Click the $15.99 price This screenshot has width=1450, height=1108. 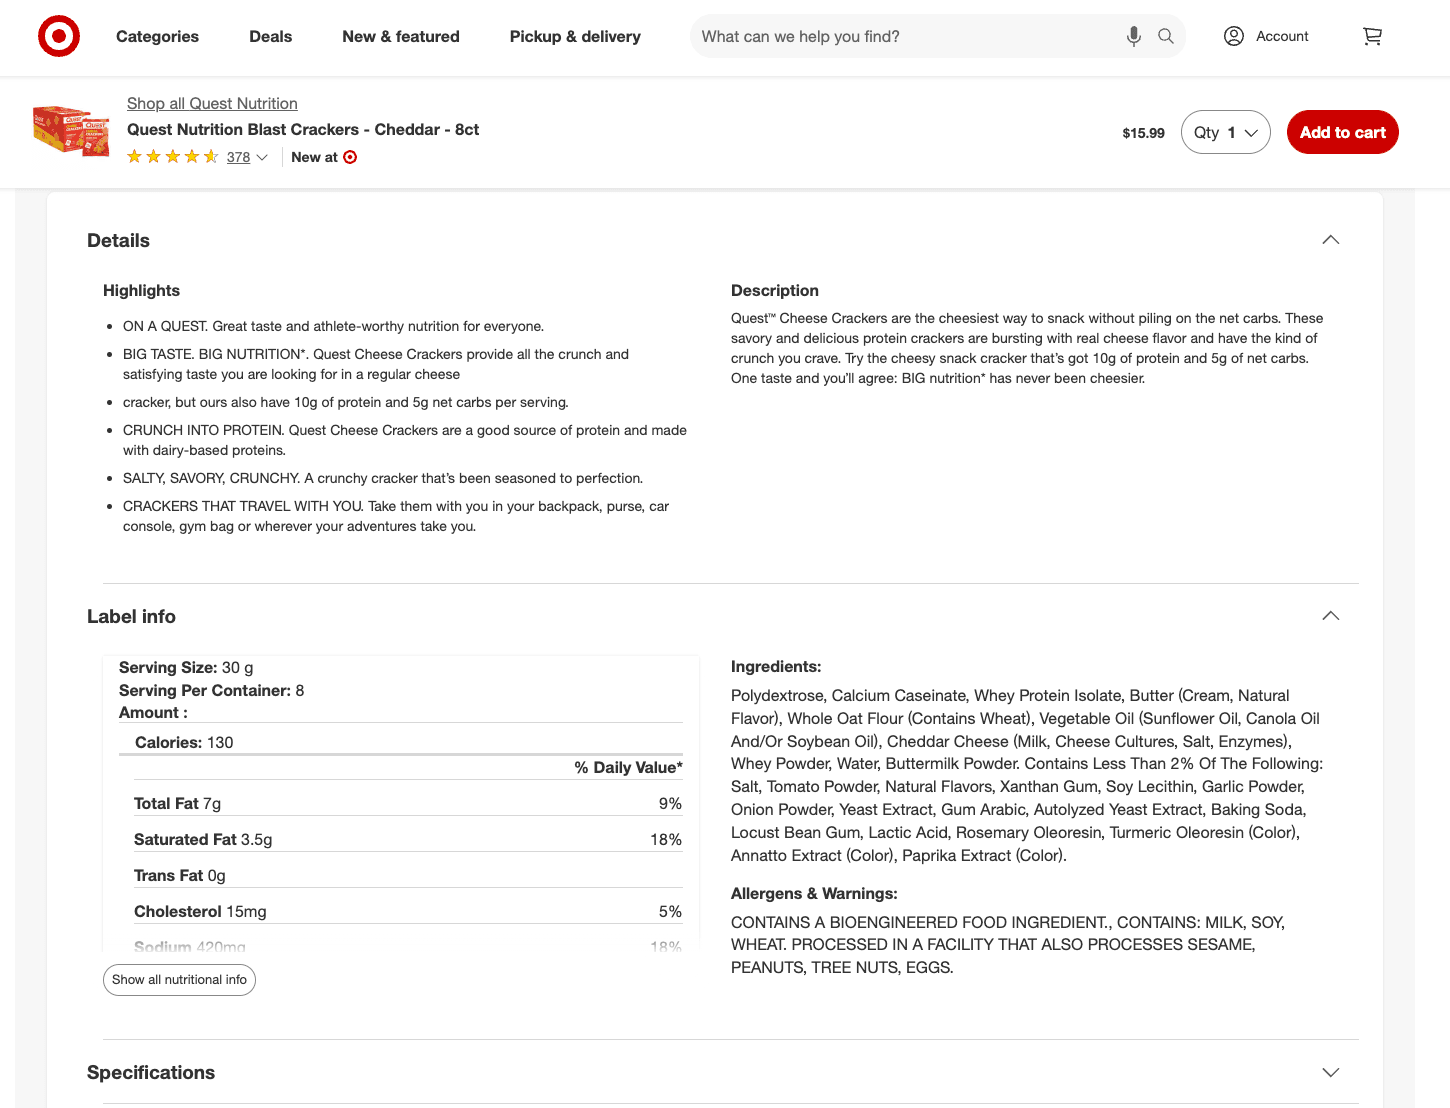click(1143, 133)
